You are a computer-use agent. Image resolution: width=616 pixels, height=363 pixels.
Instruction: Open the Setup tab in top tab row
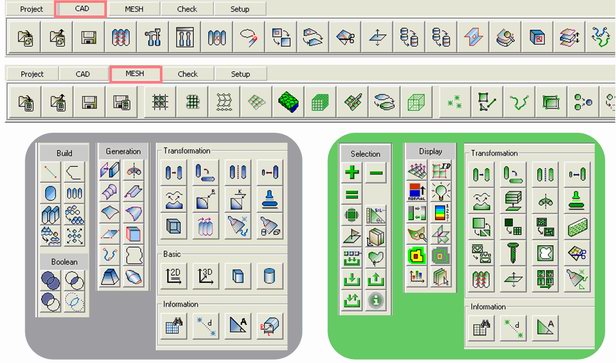click(240, 9)
